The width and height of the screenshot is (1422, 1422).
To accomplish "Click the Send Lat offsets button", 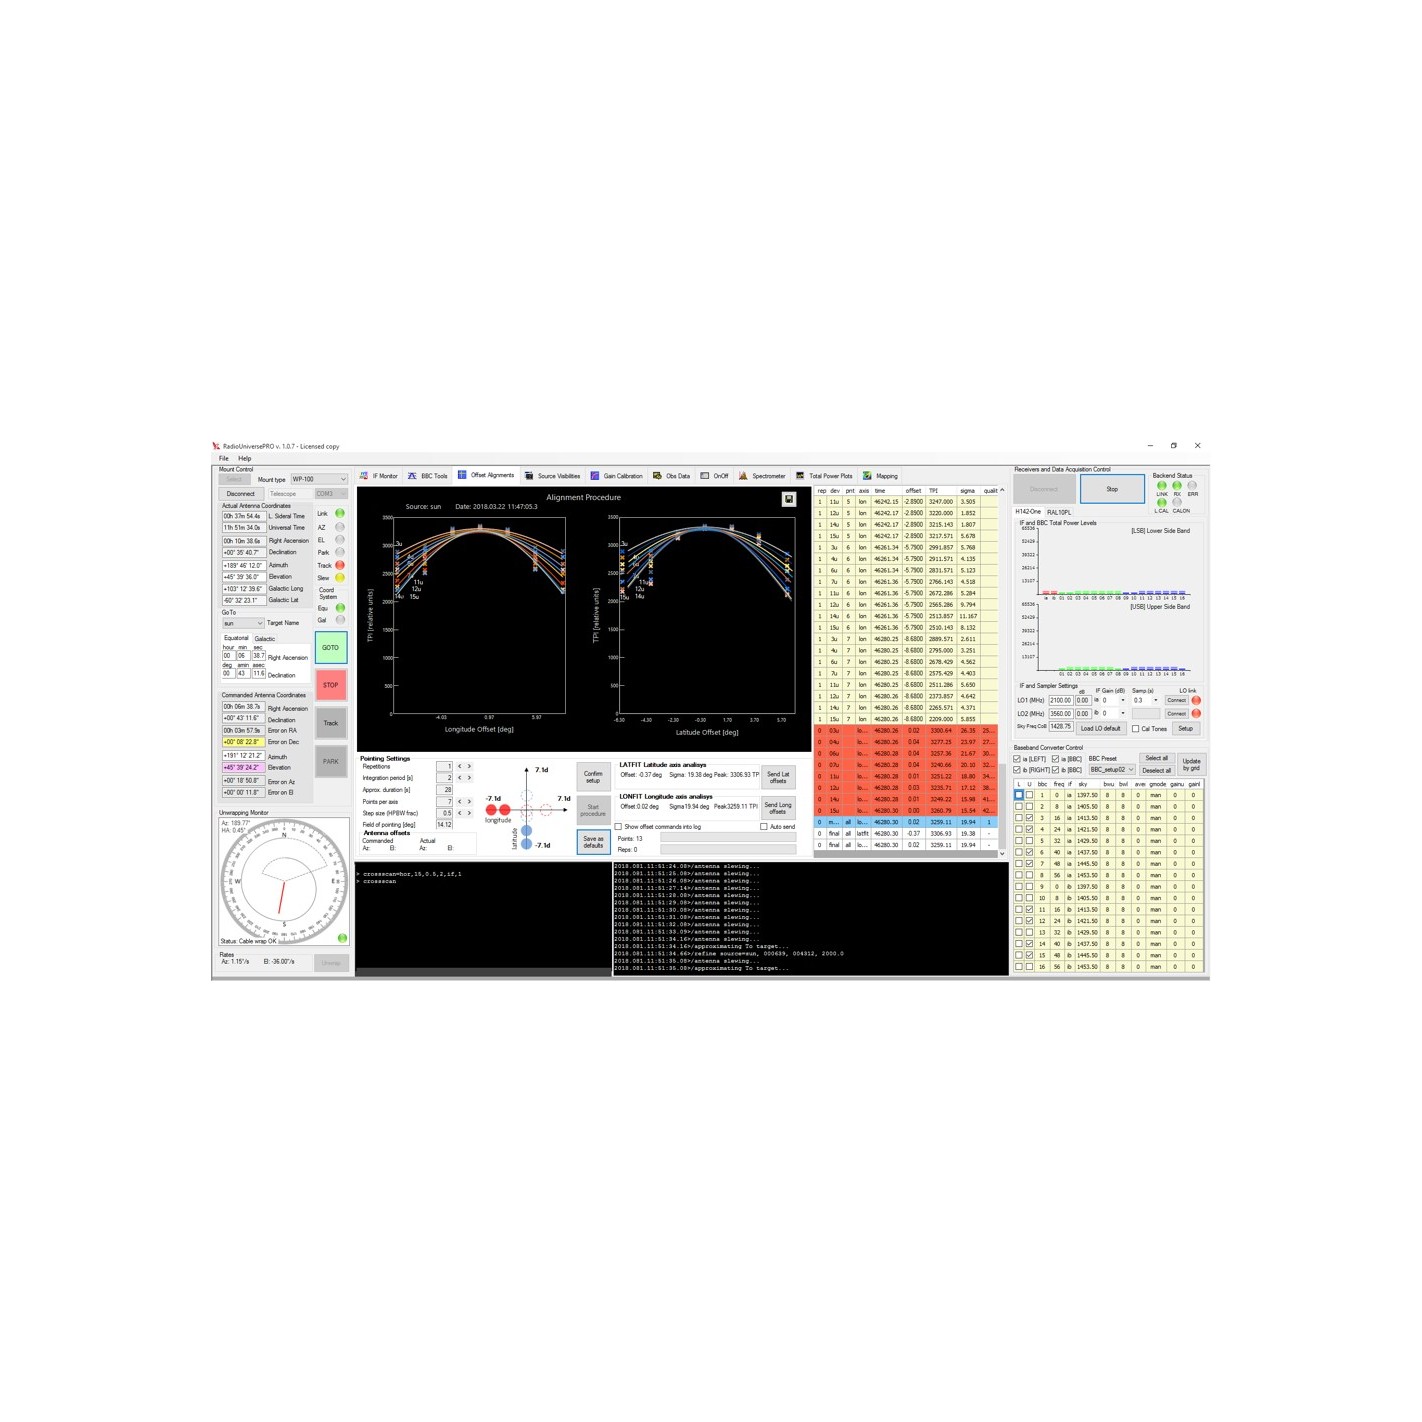I will point(778,777).
